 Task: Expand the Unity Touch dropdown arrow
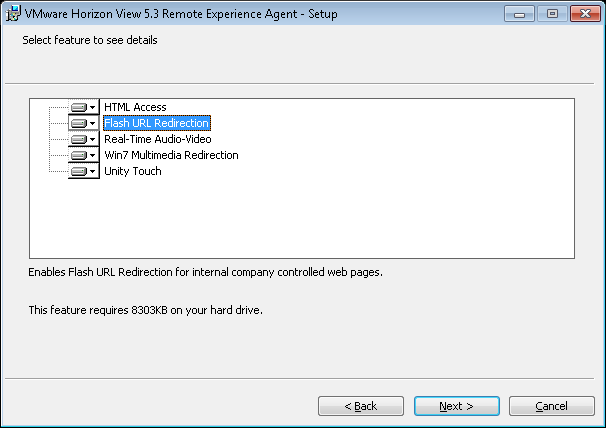point(93,171)
